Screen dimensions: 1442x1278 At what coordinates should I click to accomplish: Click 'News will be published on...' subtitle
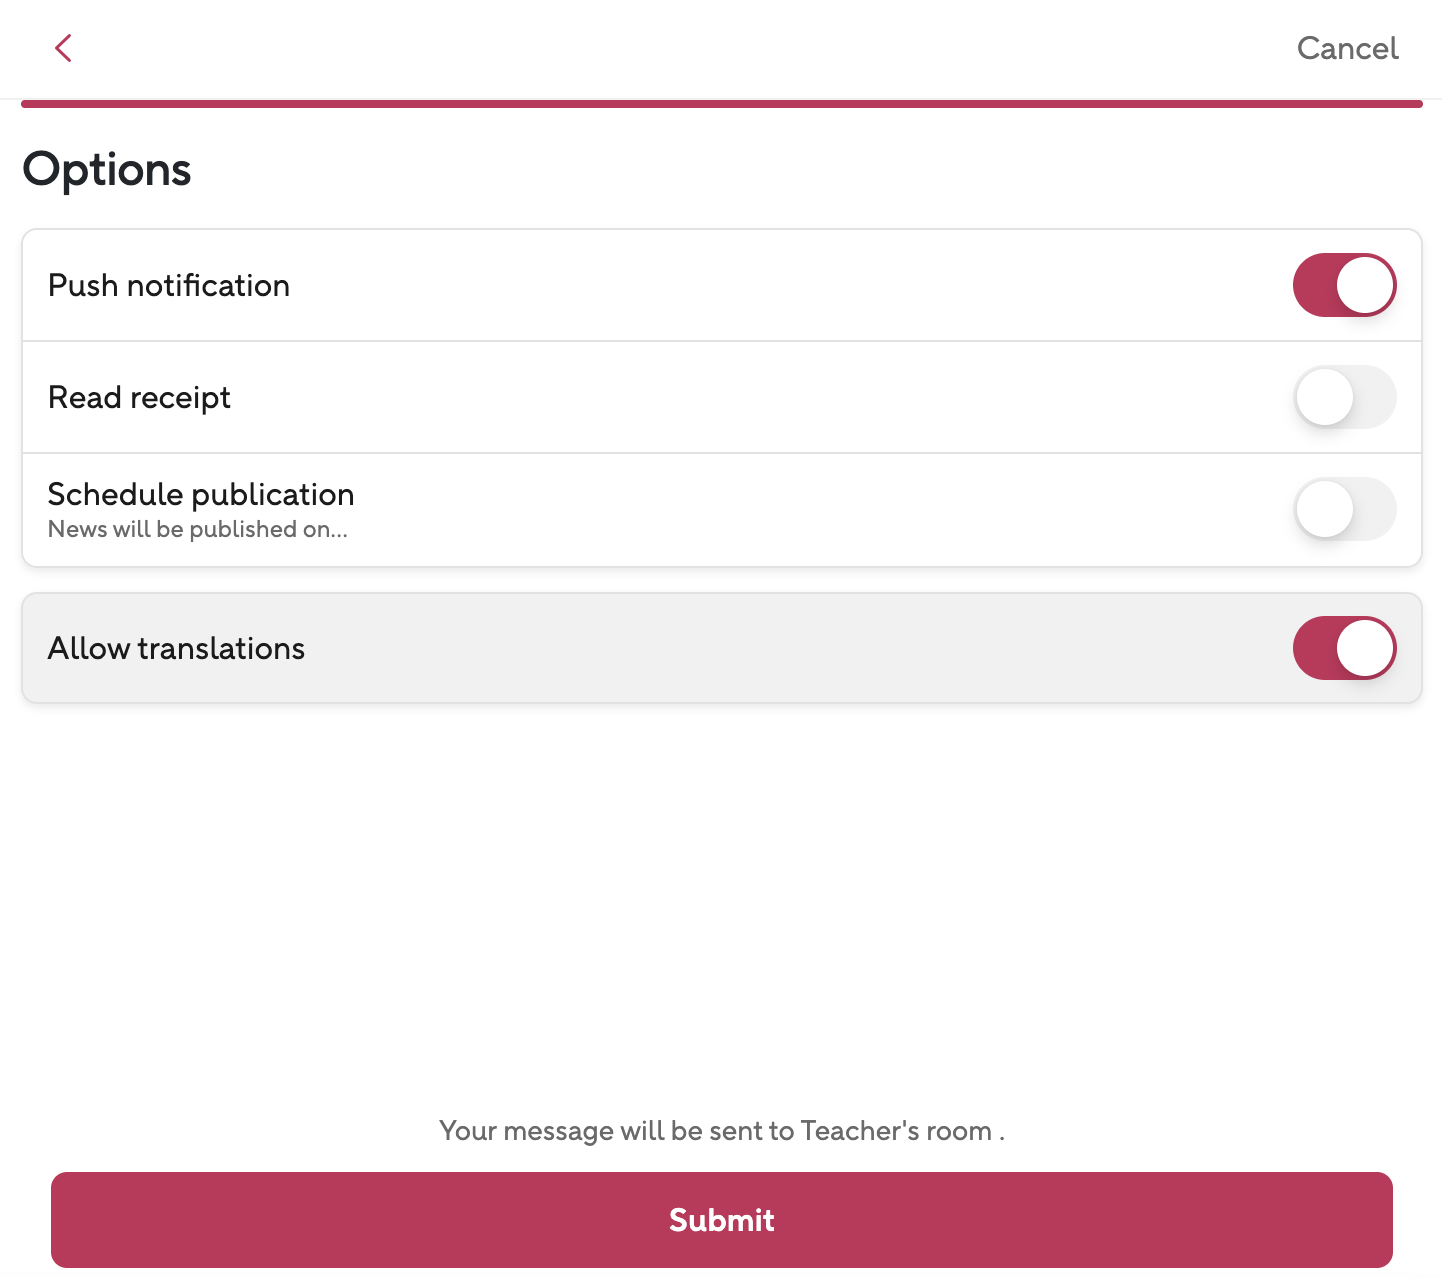[198, 530]
